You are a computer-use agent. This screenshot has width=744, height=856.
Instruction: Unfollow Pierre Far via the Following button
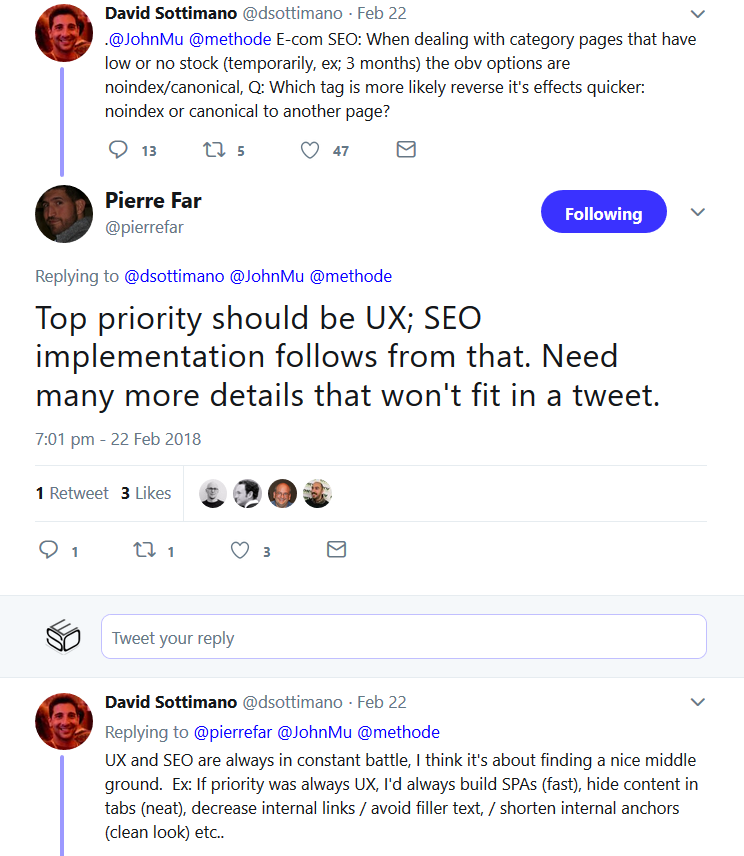pyautogui.click(x=603, y=211)
